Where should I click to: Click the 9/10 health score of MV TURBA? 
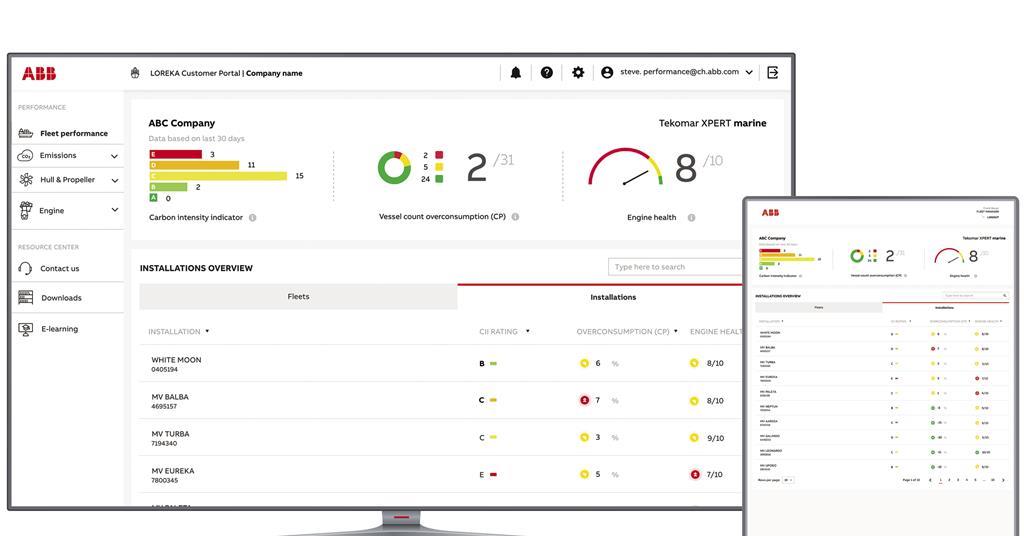tap(716, 438)
